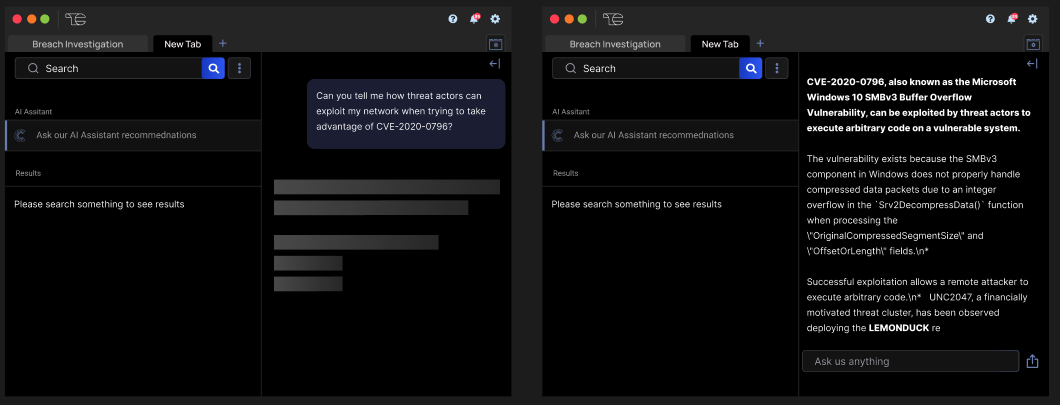Click AI Assistant swirl icon in right window
This screenshot has height=405, width=1060.
click(x=558, y=135)
